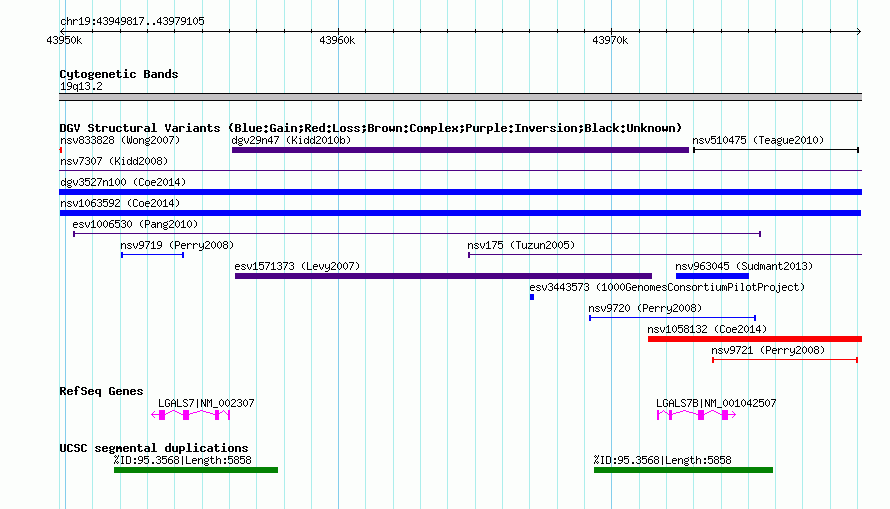
Task: Select the 19q13.2 band label
Action: (81, 86)
